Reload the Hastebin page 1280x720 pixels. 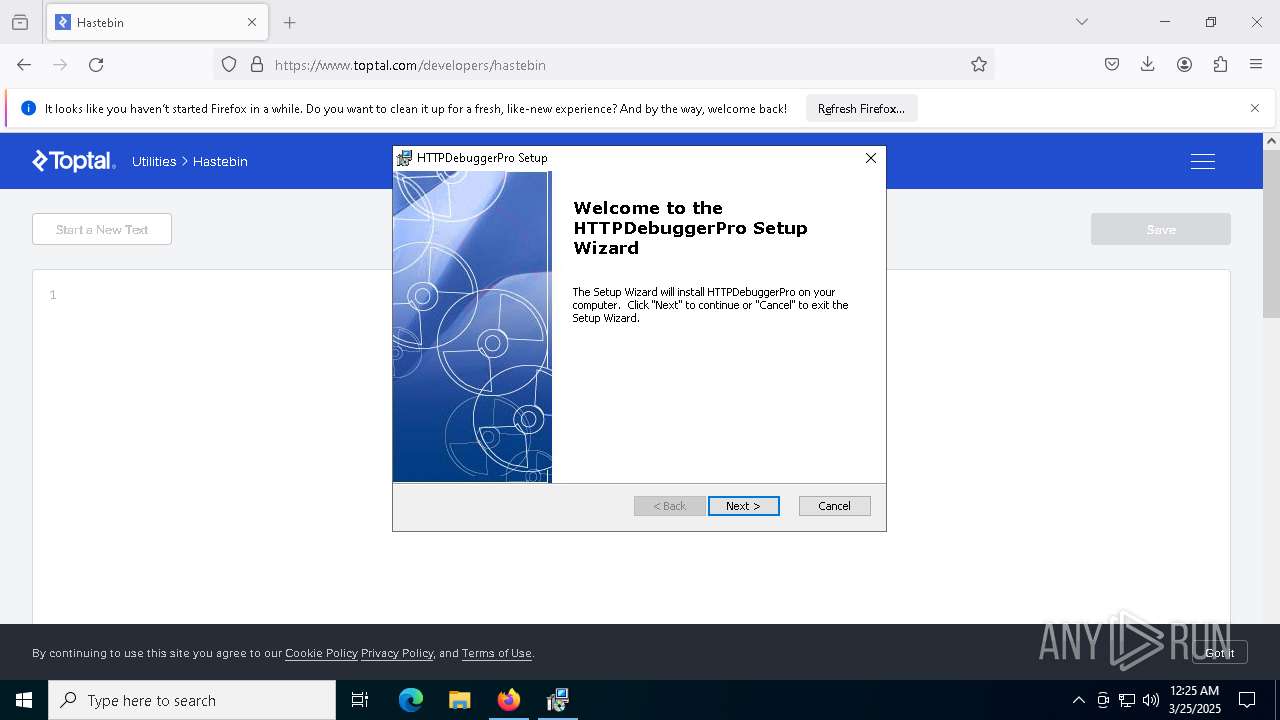96,65
